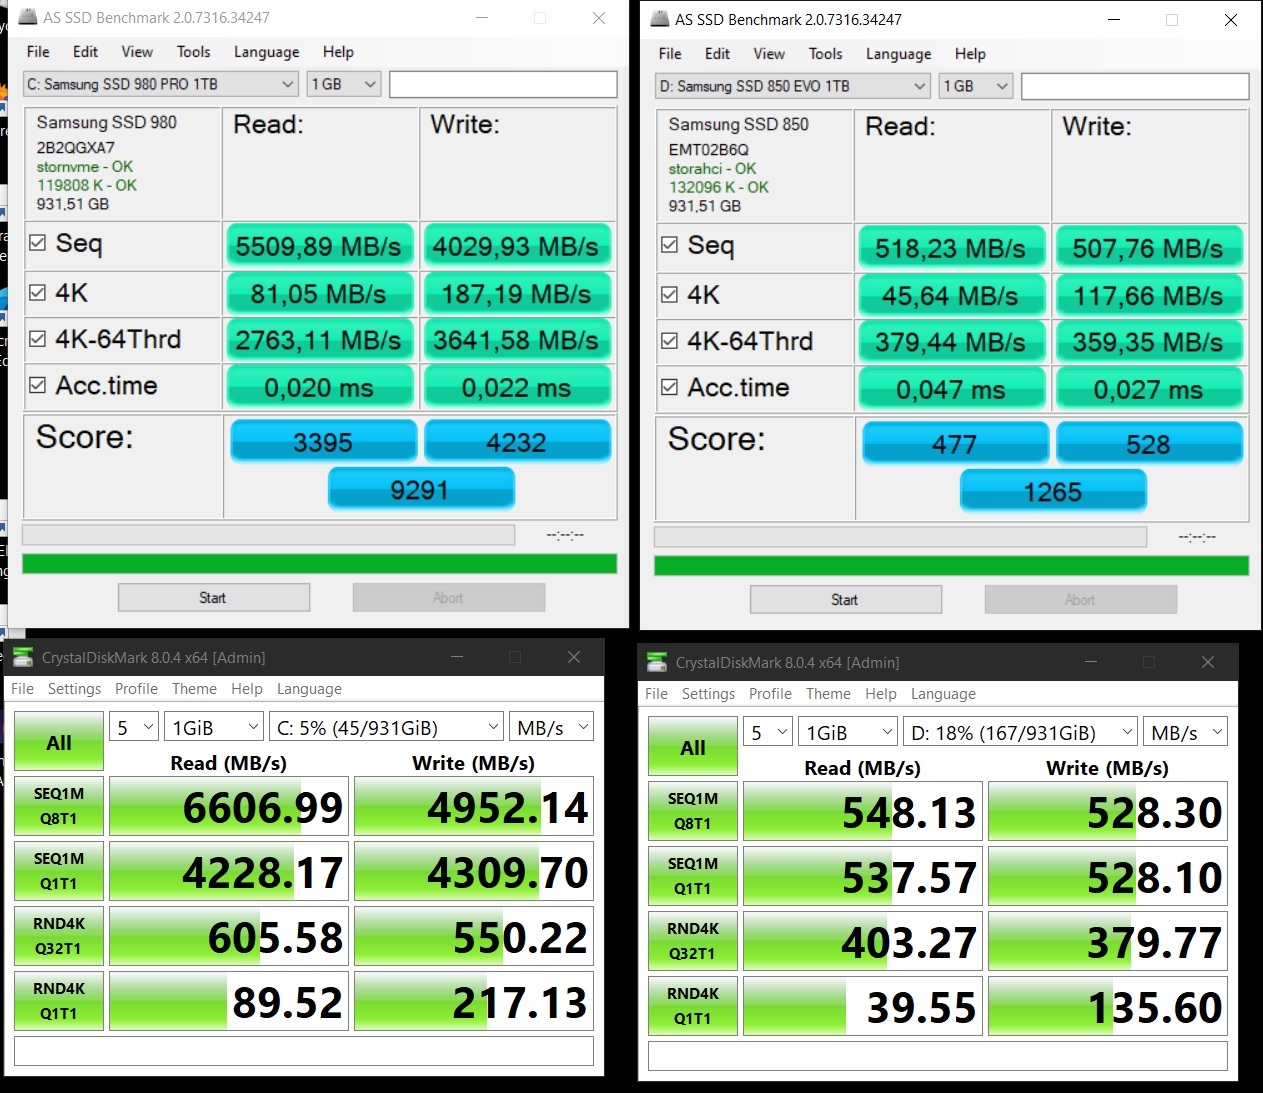Open Theme menu in C: CrystalDiskMark window
Viewport: 1263px width, 1093px height.
pos(194,689)
